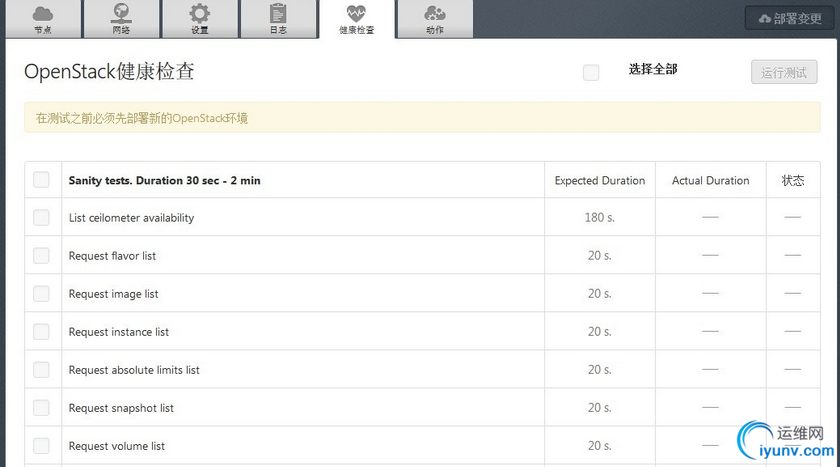Click 20 s. duration for Request image list
The width and height of the screenshot is (840, 467).
tap(600, 293)
